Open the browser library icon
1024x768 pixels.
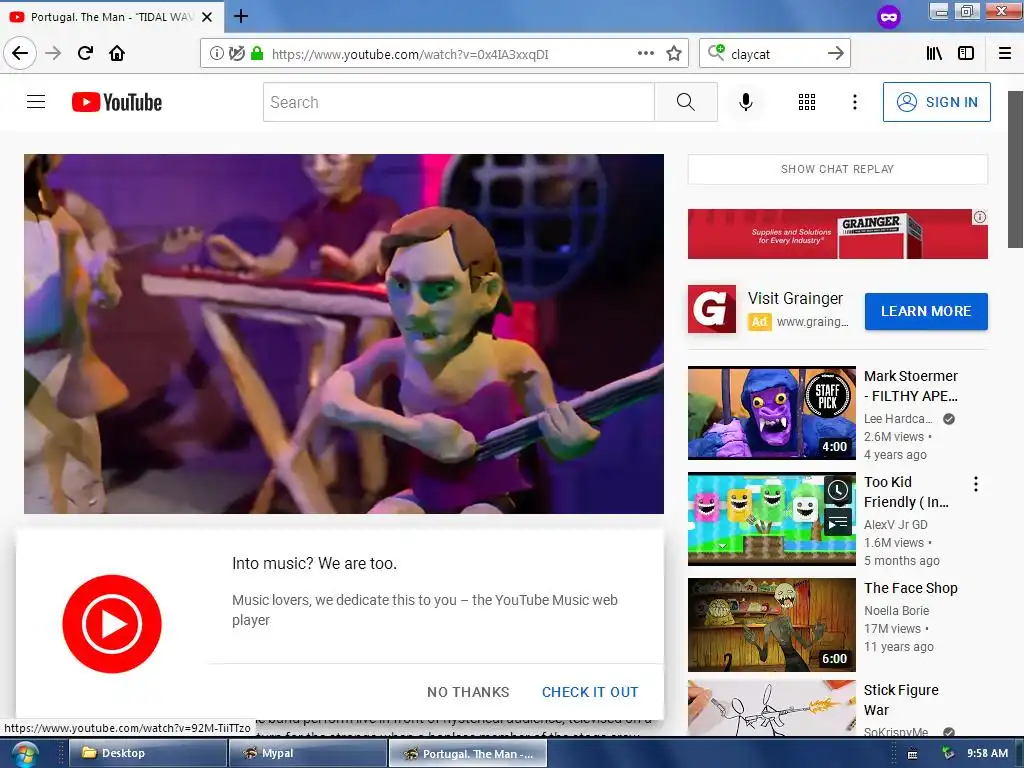pos(934,54)
